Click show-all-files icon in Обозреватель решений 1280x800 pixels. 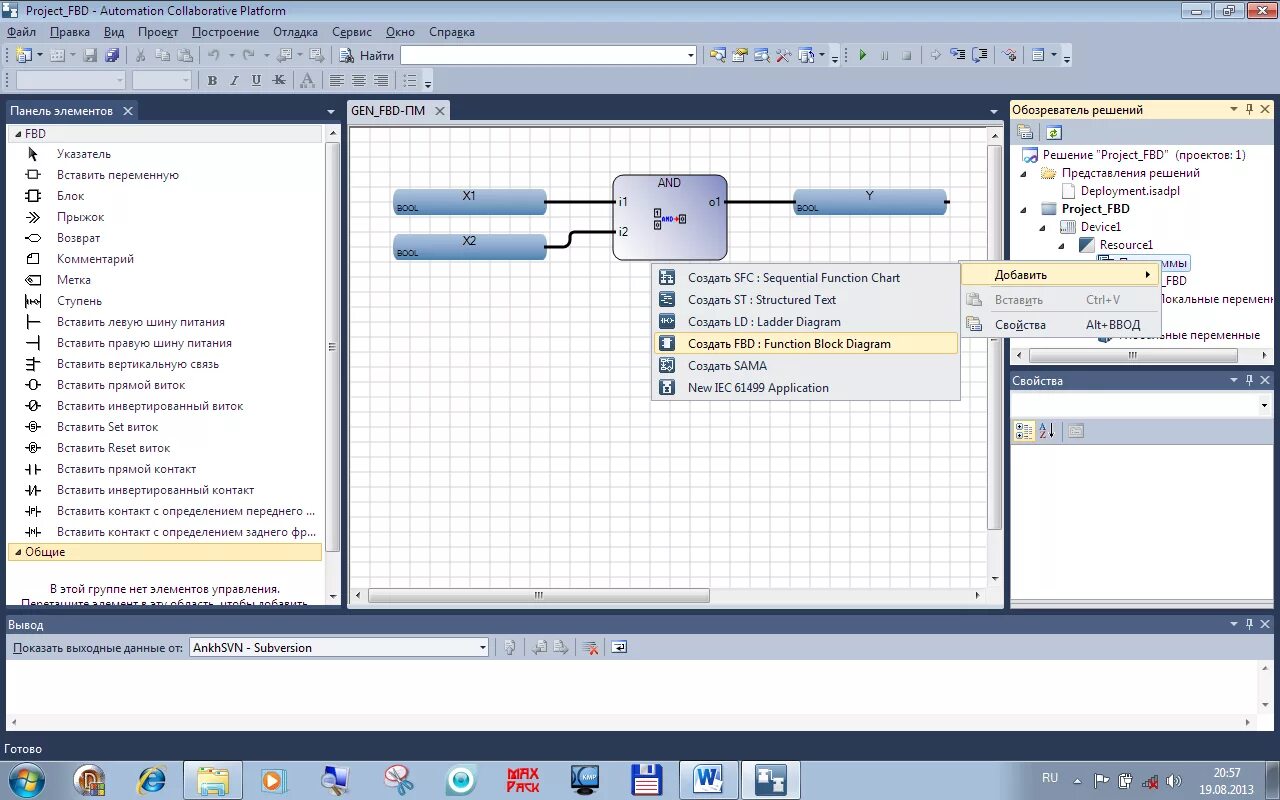[1025, 133]
